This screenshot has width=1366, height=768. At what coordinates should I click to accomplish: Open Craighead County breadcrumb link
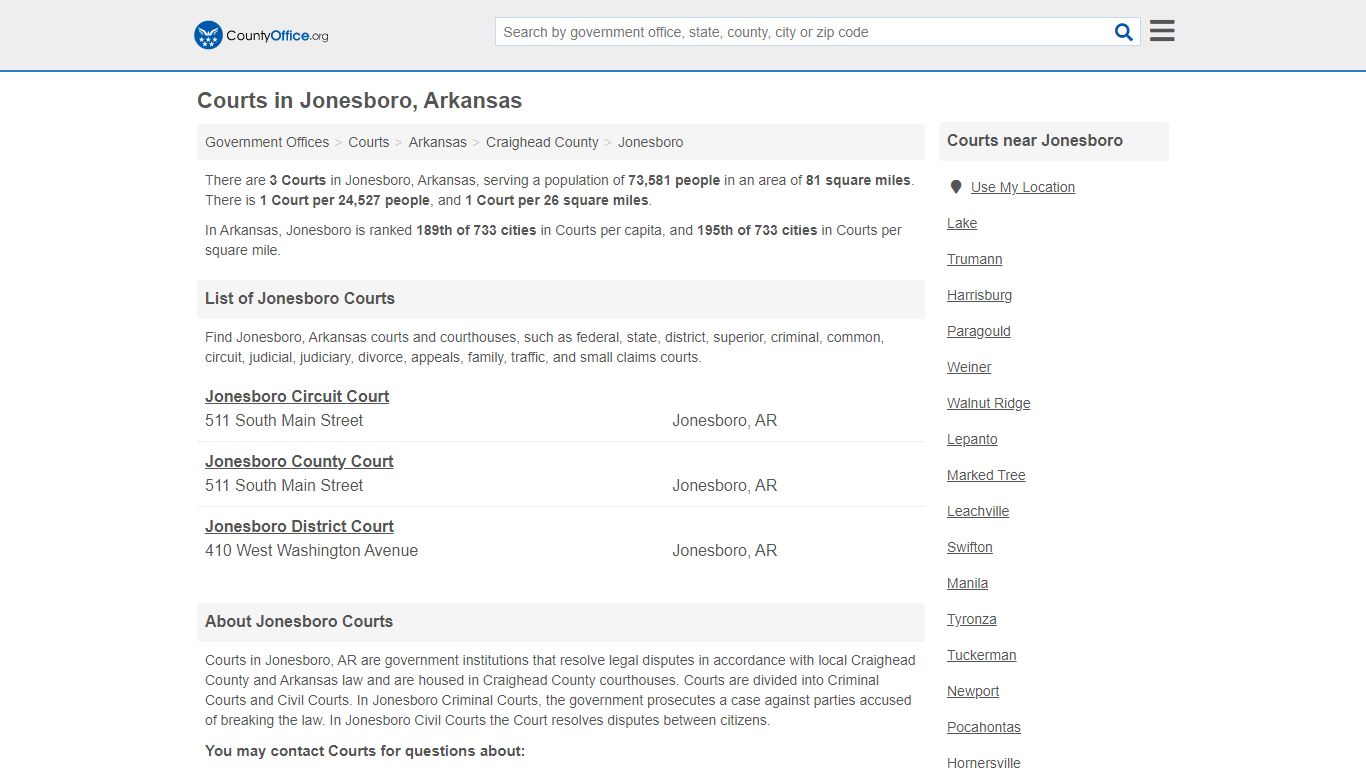(542, 142)
